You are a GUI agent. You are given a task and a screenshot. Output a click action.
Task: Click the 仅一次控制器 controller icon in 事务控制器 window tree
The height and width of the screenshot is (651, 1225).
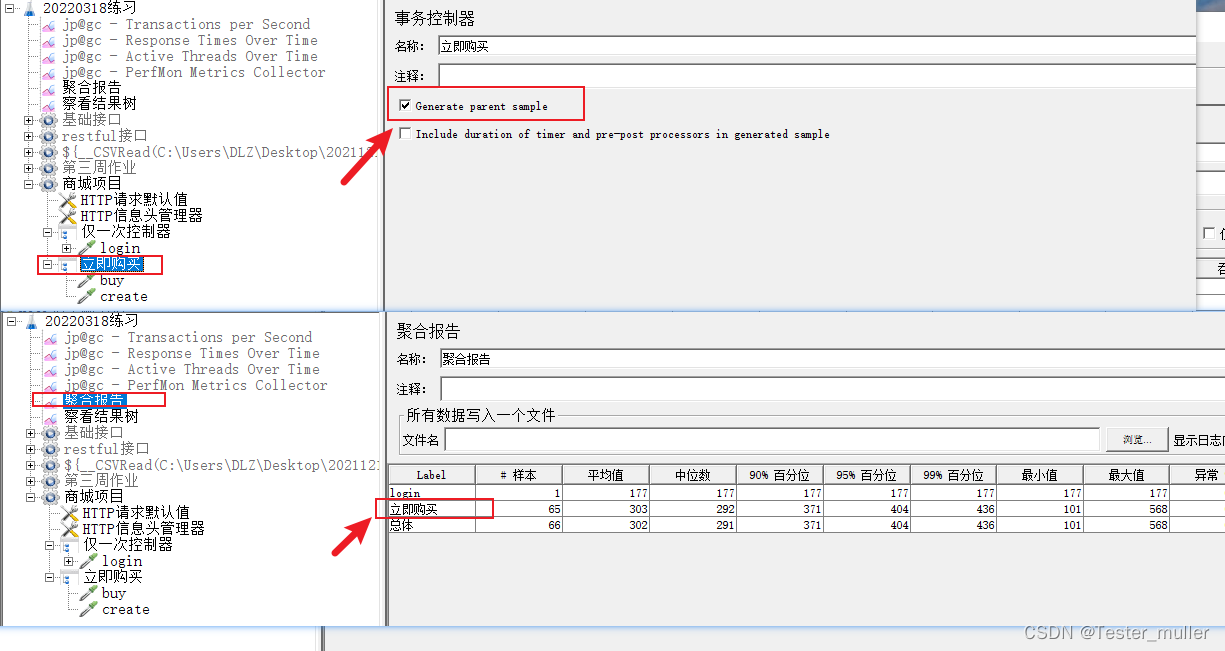(68, 232)
